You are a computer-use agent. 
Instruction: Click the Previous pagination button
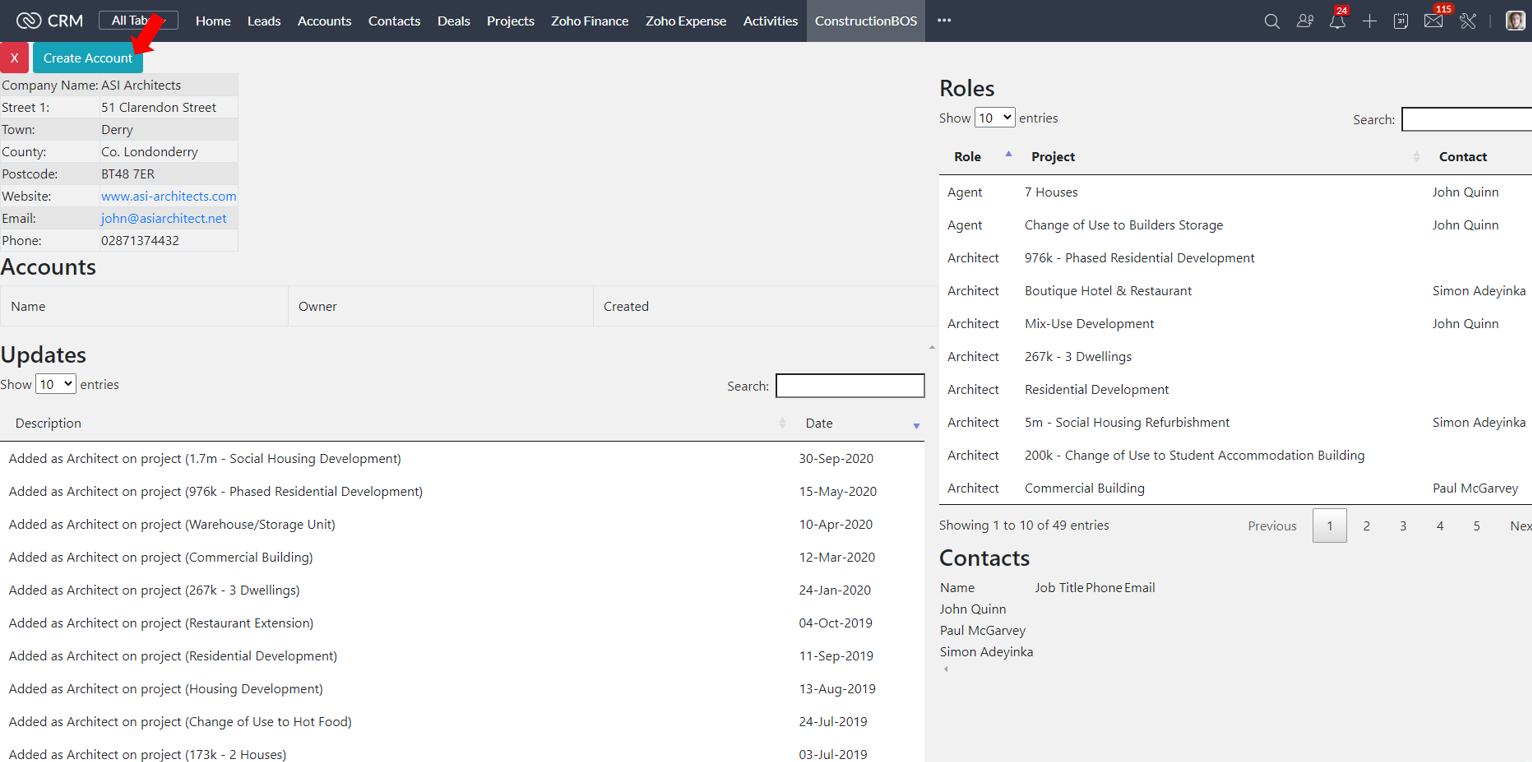coord(1272,526)
